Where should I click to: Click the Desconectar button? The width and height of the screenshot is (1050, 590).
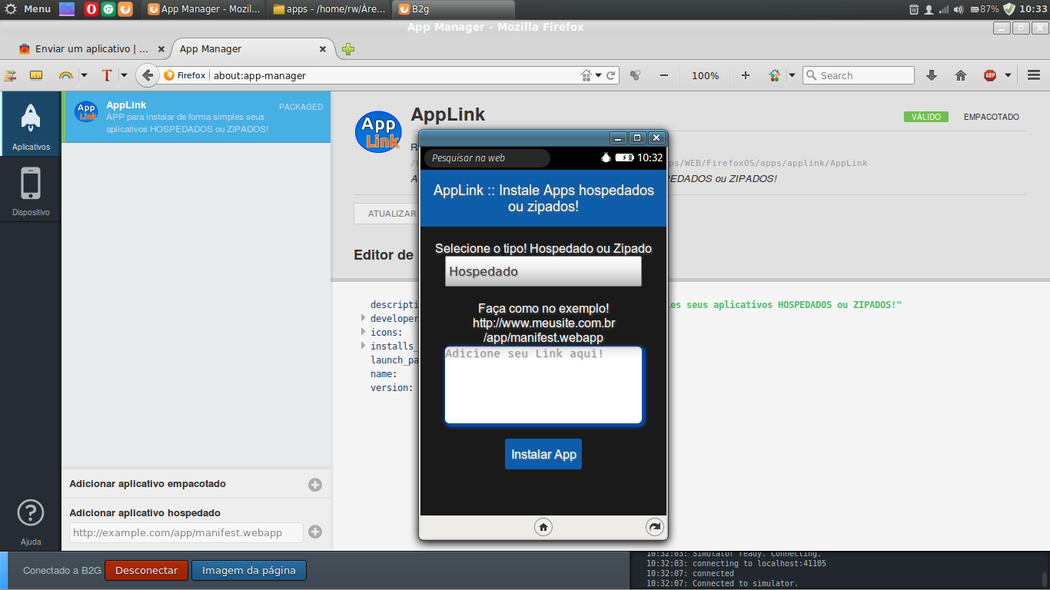[x=146, y=570]
